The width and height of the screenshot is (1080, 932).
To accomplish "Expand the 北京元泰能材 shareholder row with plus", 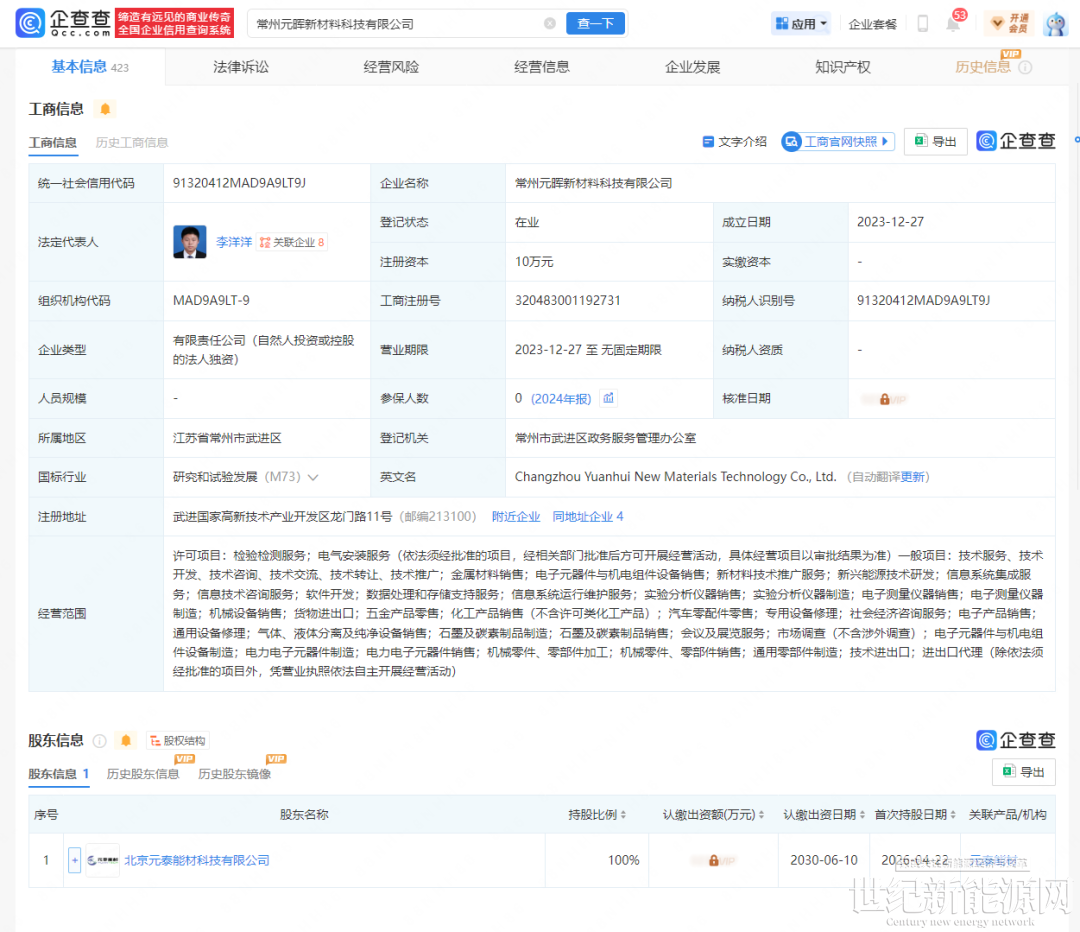I will 74,860.
